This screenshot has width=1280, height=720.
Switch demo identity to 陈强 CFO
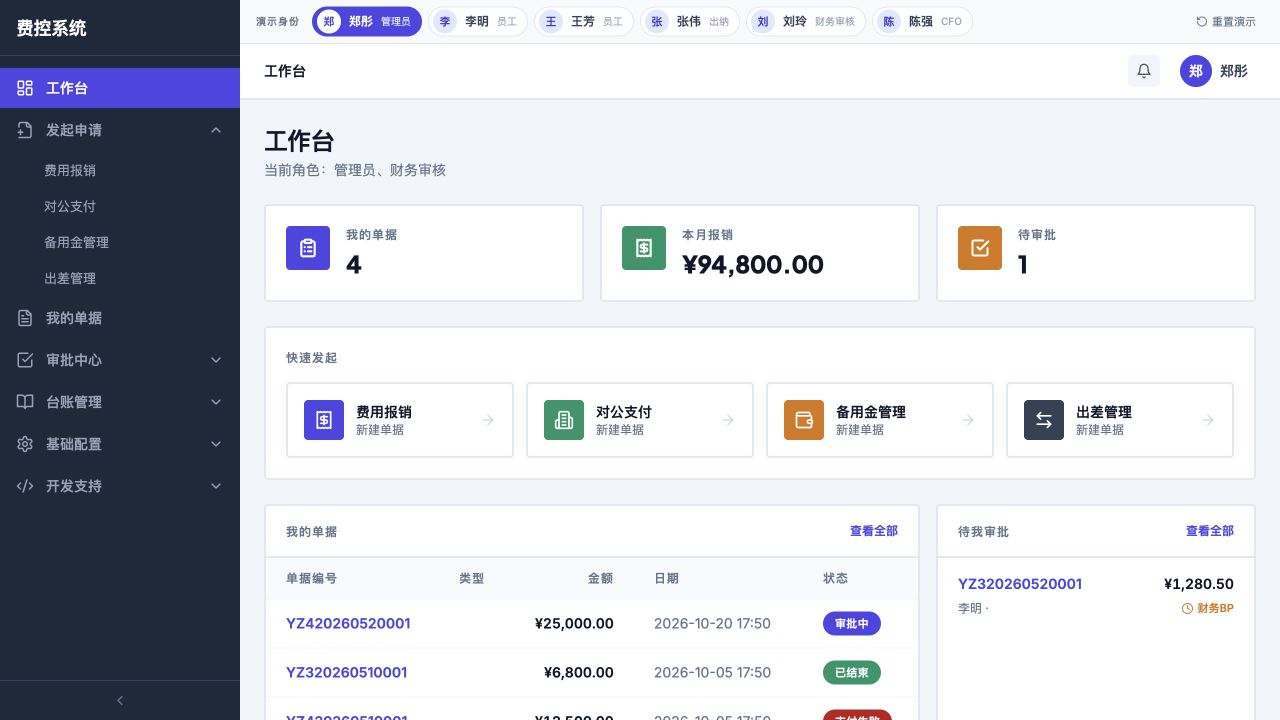click(x=923, y=21)
